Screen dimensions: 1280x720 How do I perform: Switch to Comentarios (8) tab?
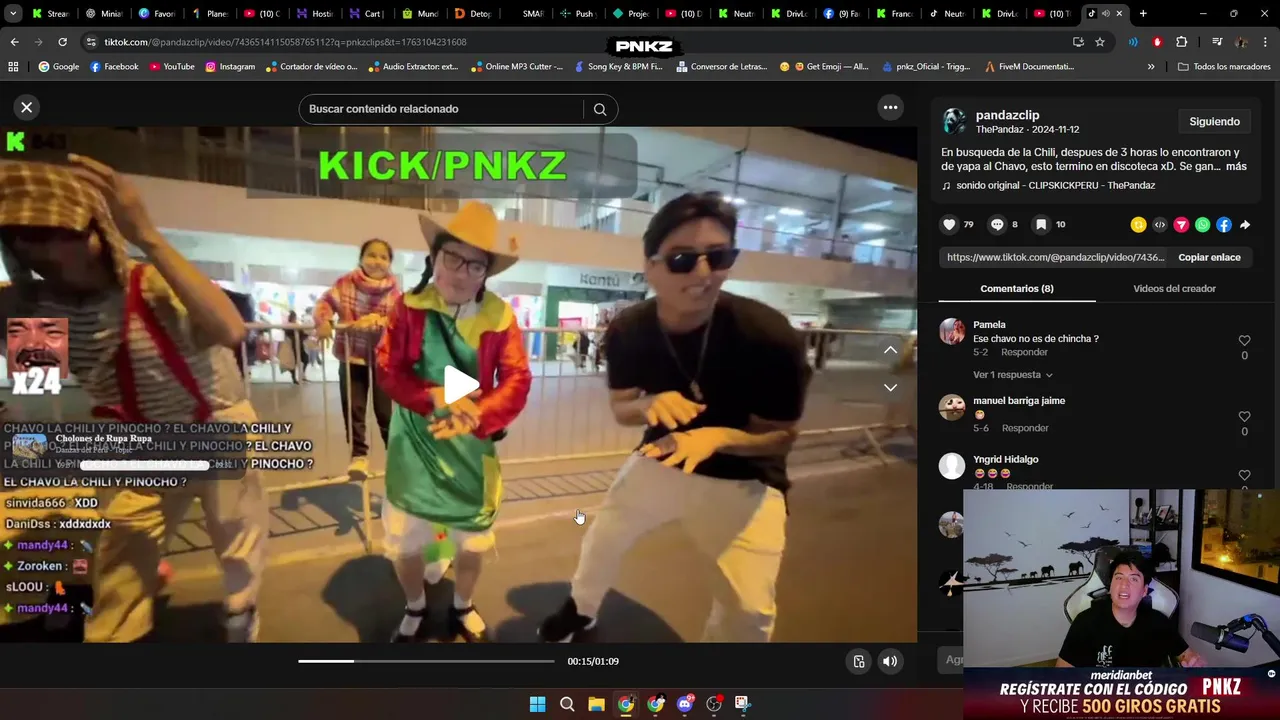(x=1016, y=288)
